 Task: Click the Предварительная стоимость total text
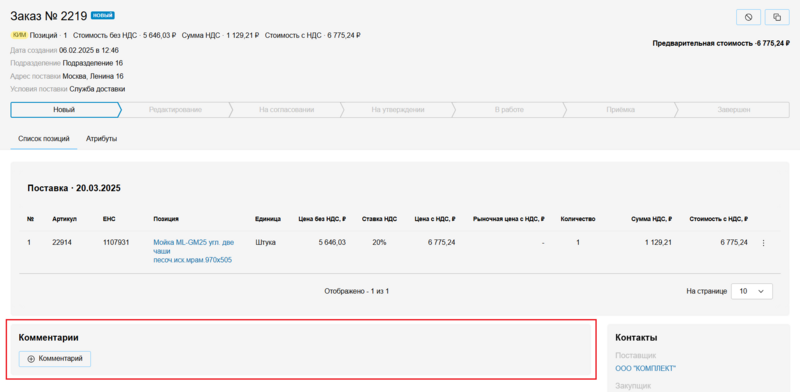pos(721,44)
